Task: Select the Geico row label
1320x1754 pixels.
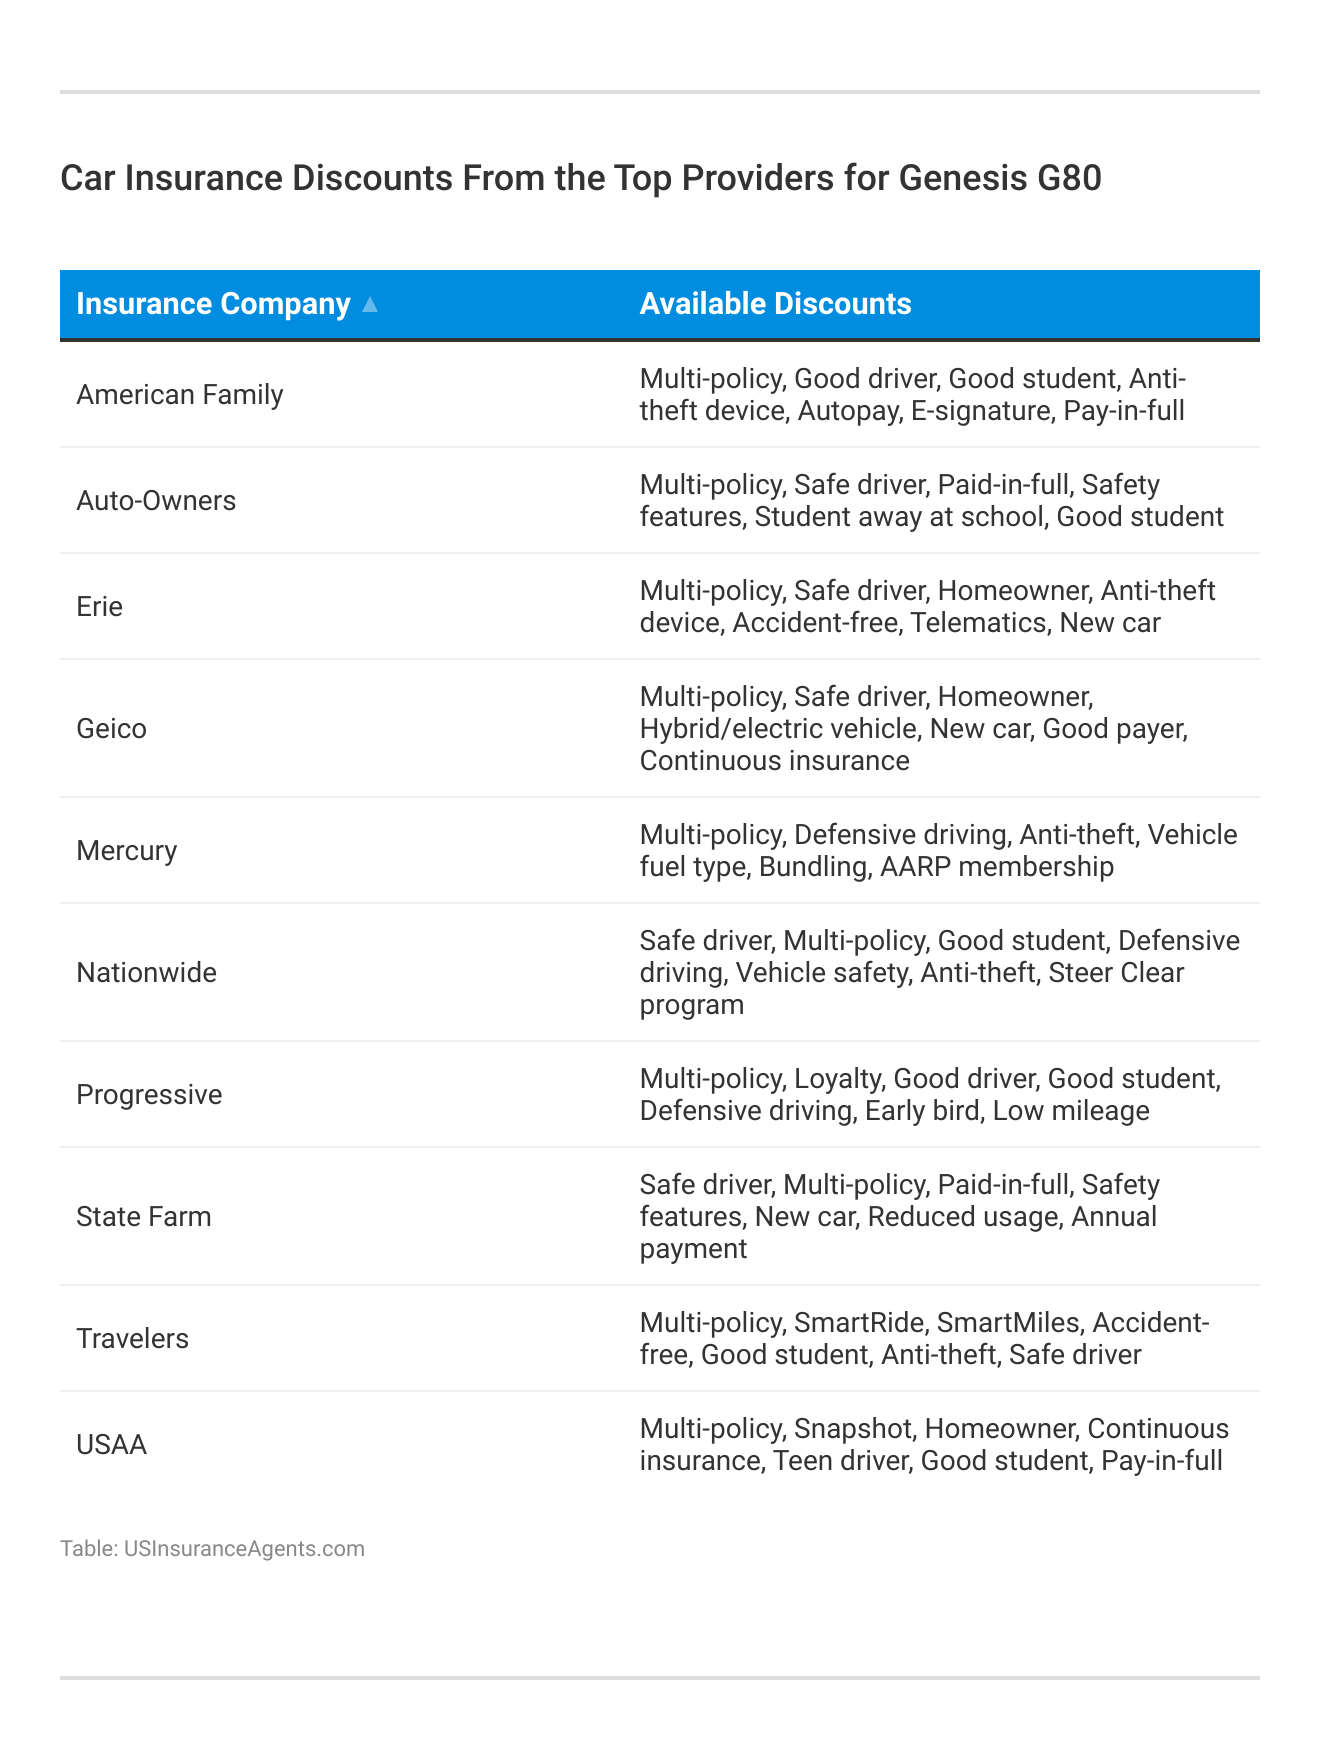Action: (x=112, y=729)
